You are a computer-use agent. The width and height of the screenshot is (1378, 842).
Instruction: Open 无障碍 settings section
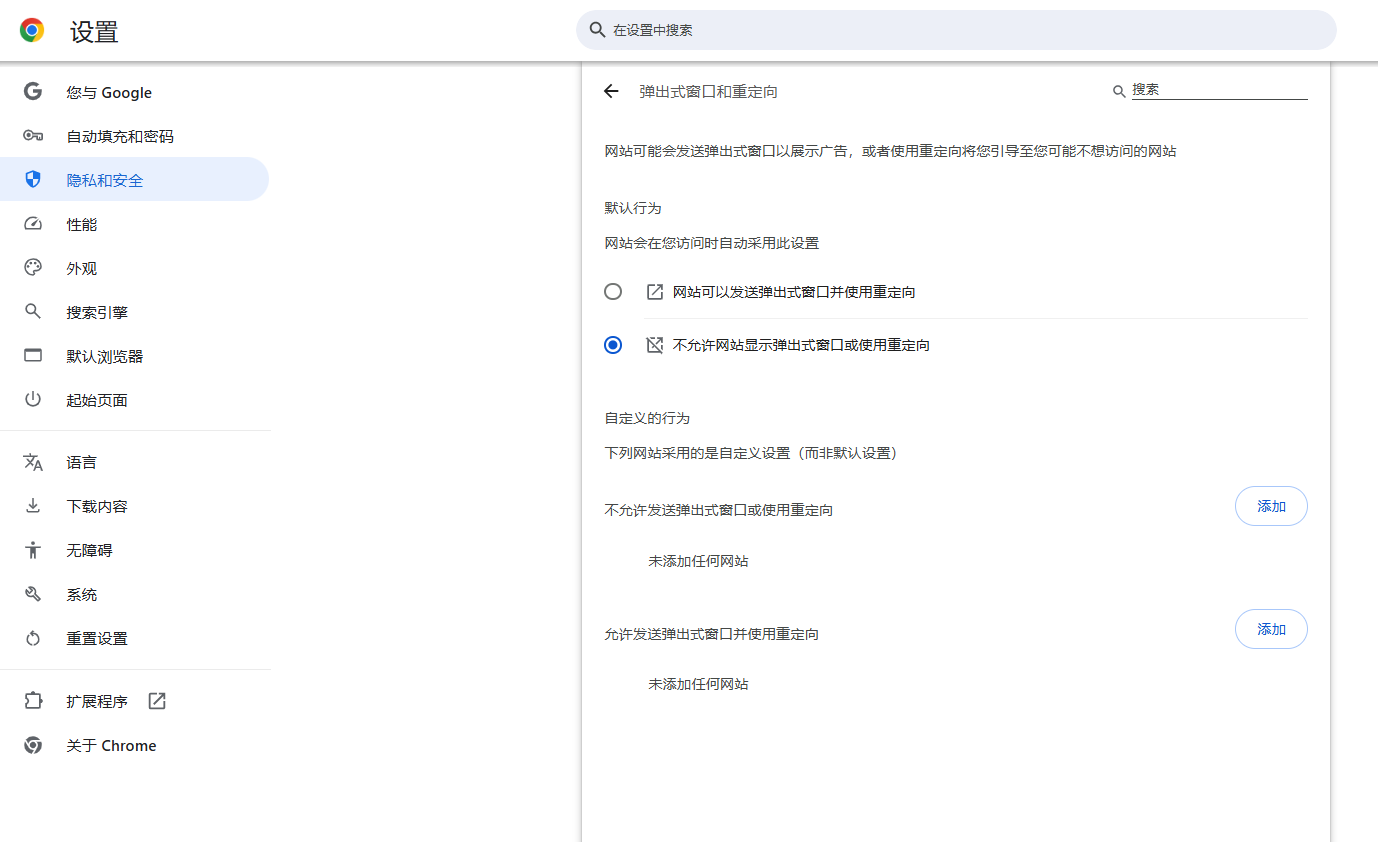pos(134,550)
